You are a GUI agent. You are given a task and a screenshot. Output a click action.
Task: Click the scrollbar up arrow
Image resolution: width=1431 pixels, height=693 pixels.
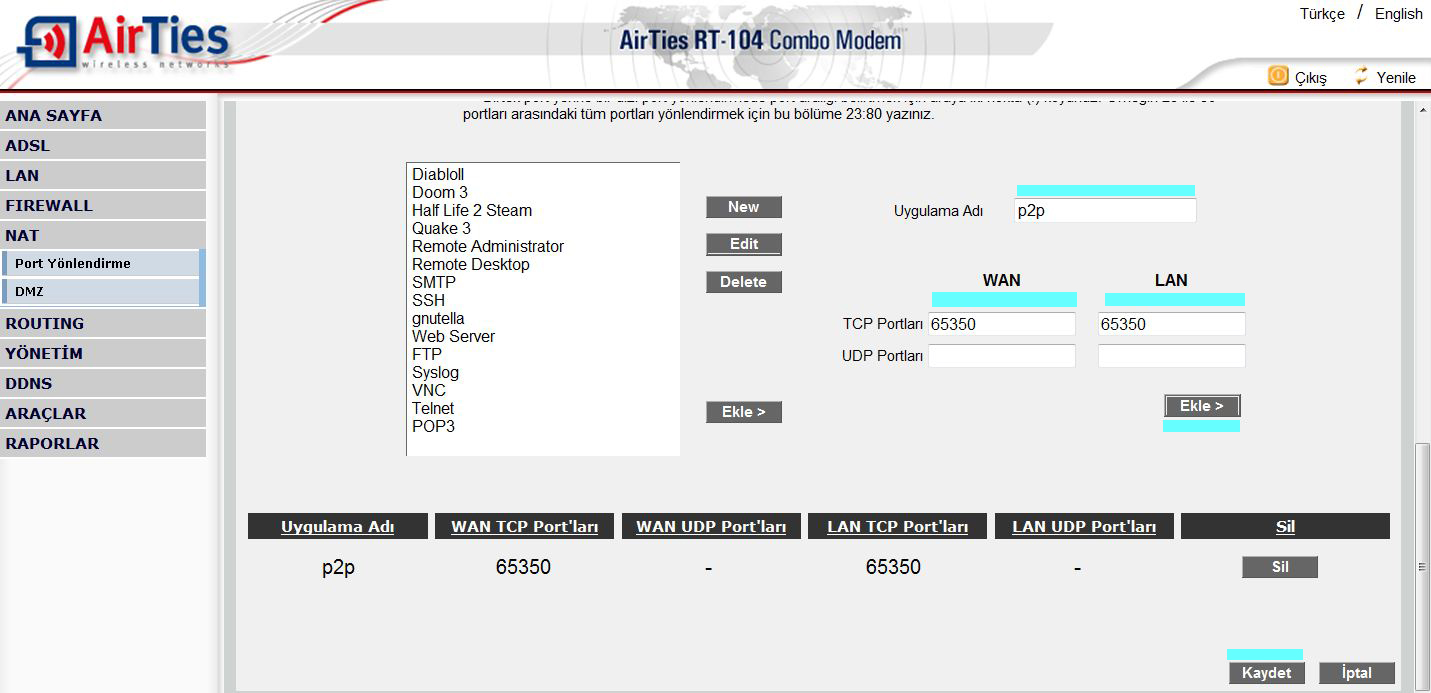[1422, 108]
